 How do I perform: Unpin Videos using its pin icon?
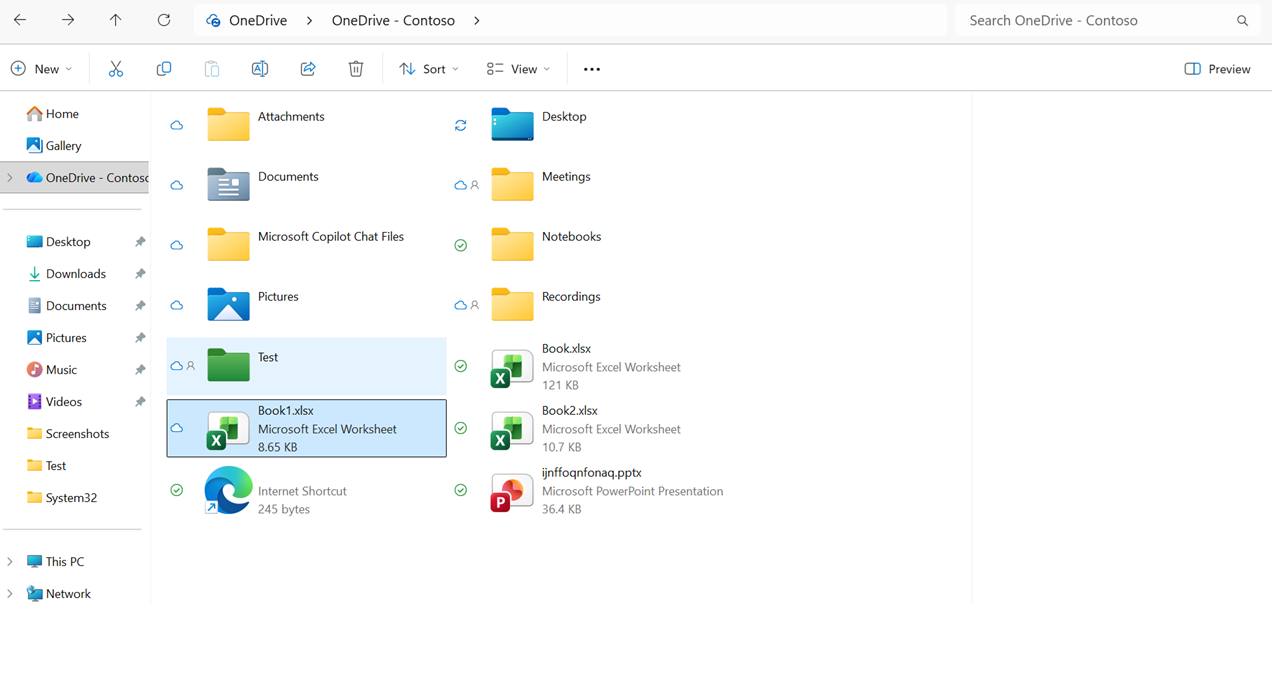pos(140,402)
